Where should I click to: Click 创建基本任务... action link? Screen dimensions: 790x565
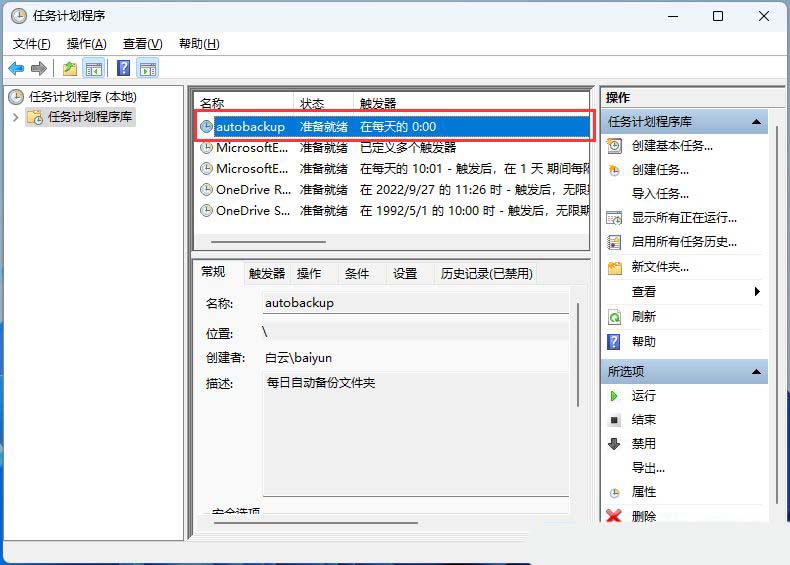point(672,146)
